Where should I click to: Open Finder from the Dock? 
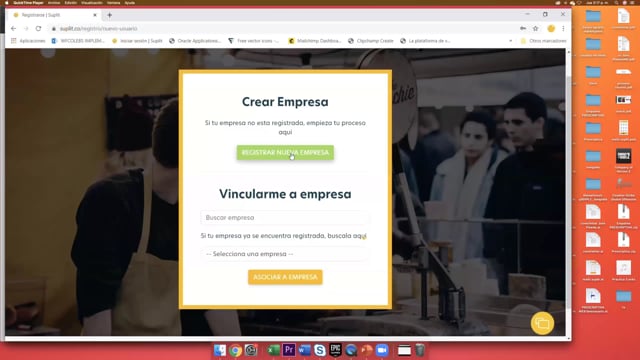pos(220,350)
